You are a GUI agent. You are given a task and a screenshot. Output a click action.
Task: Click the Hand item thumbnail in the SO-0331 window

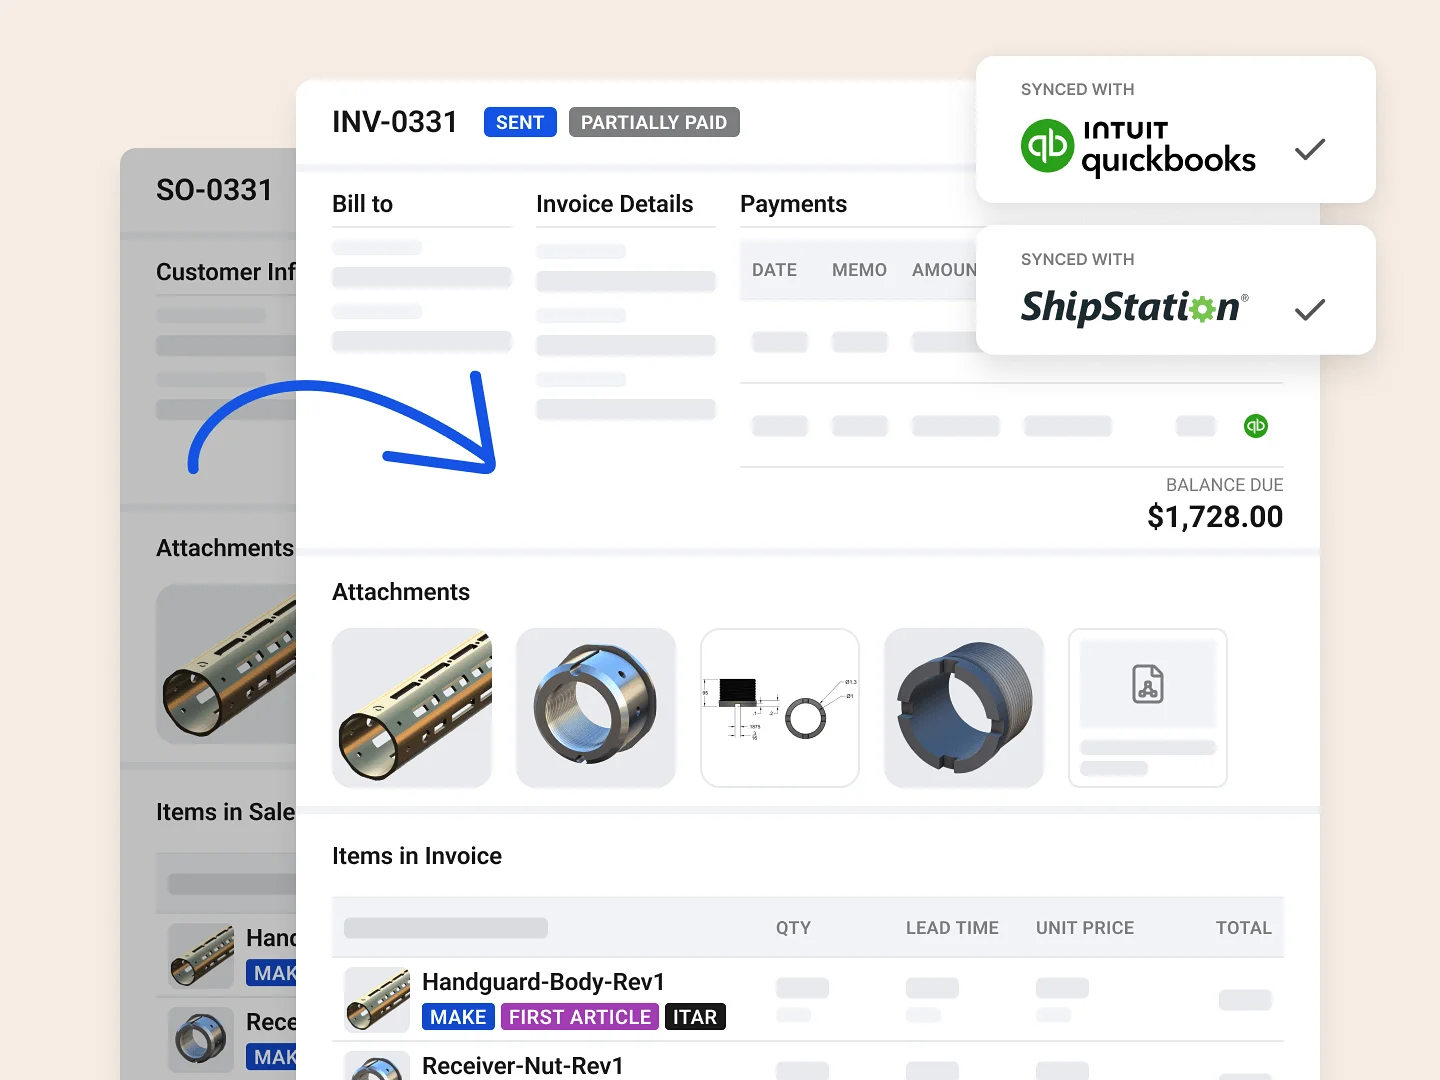pyautogui.click(x=201, y=956)
